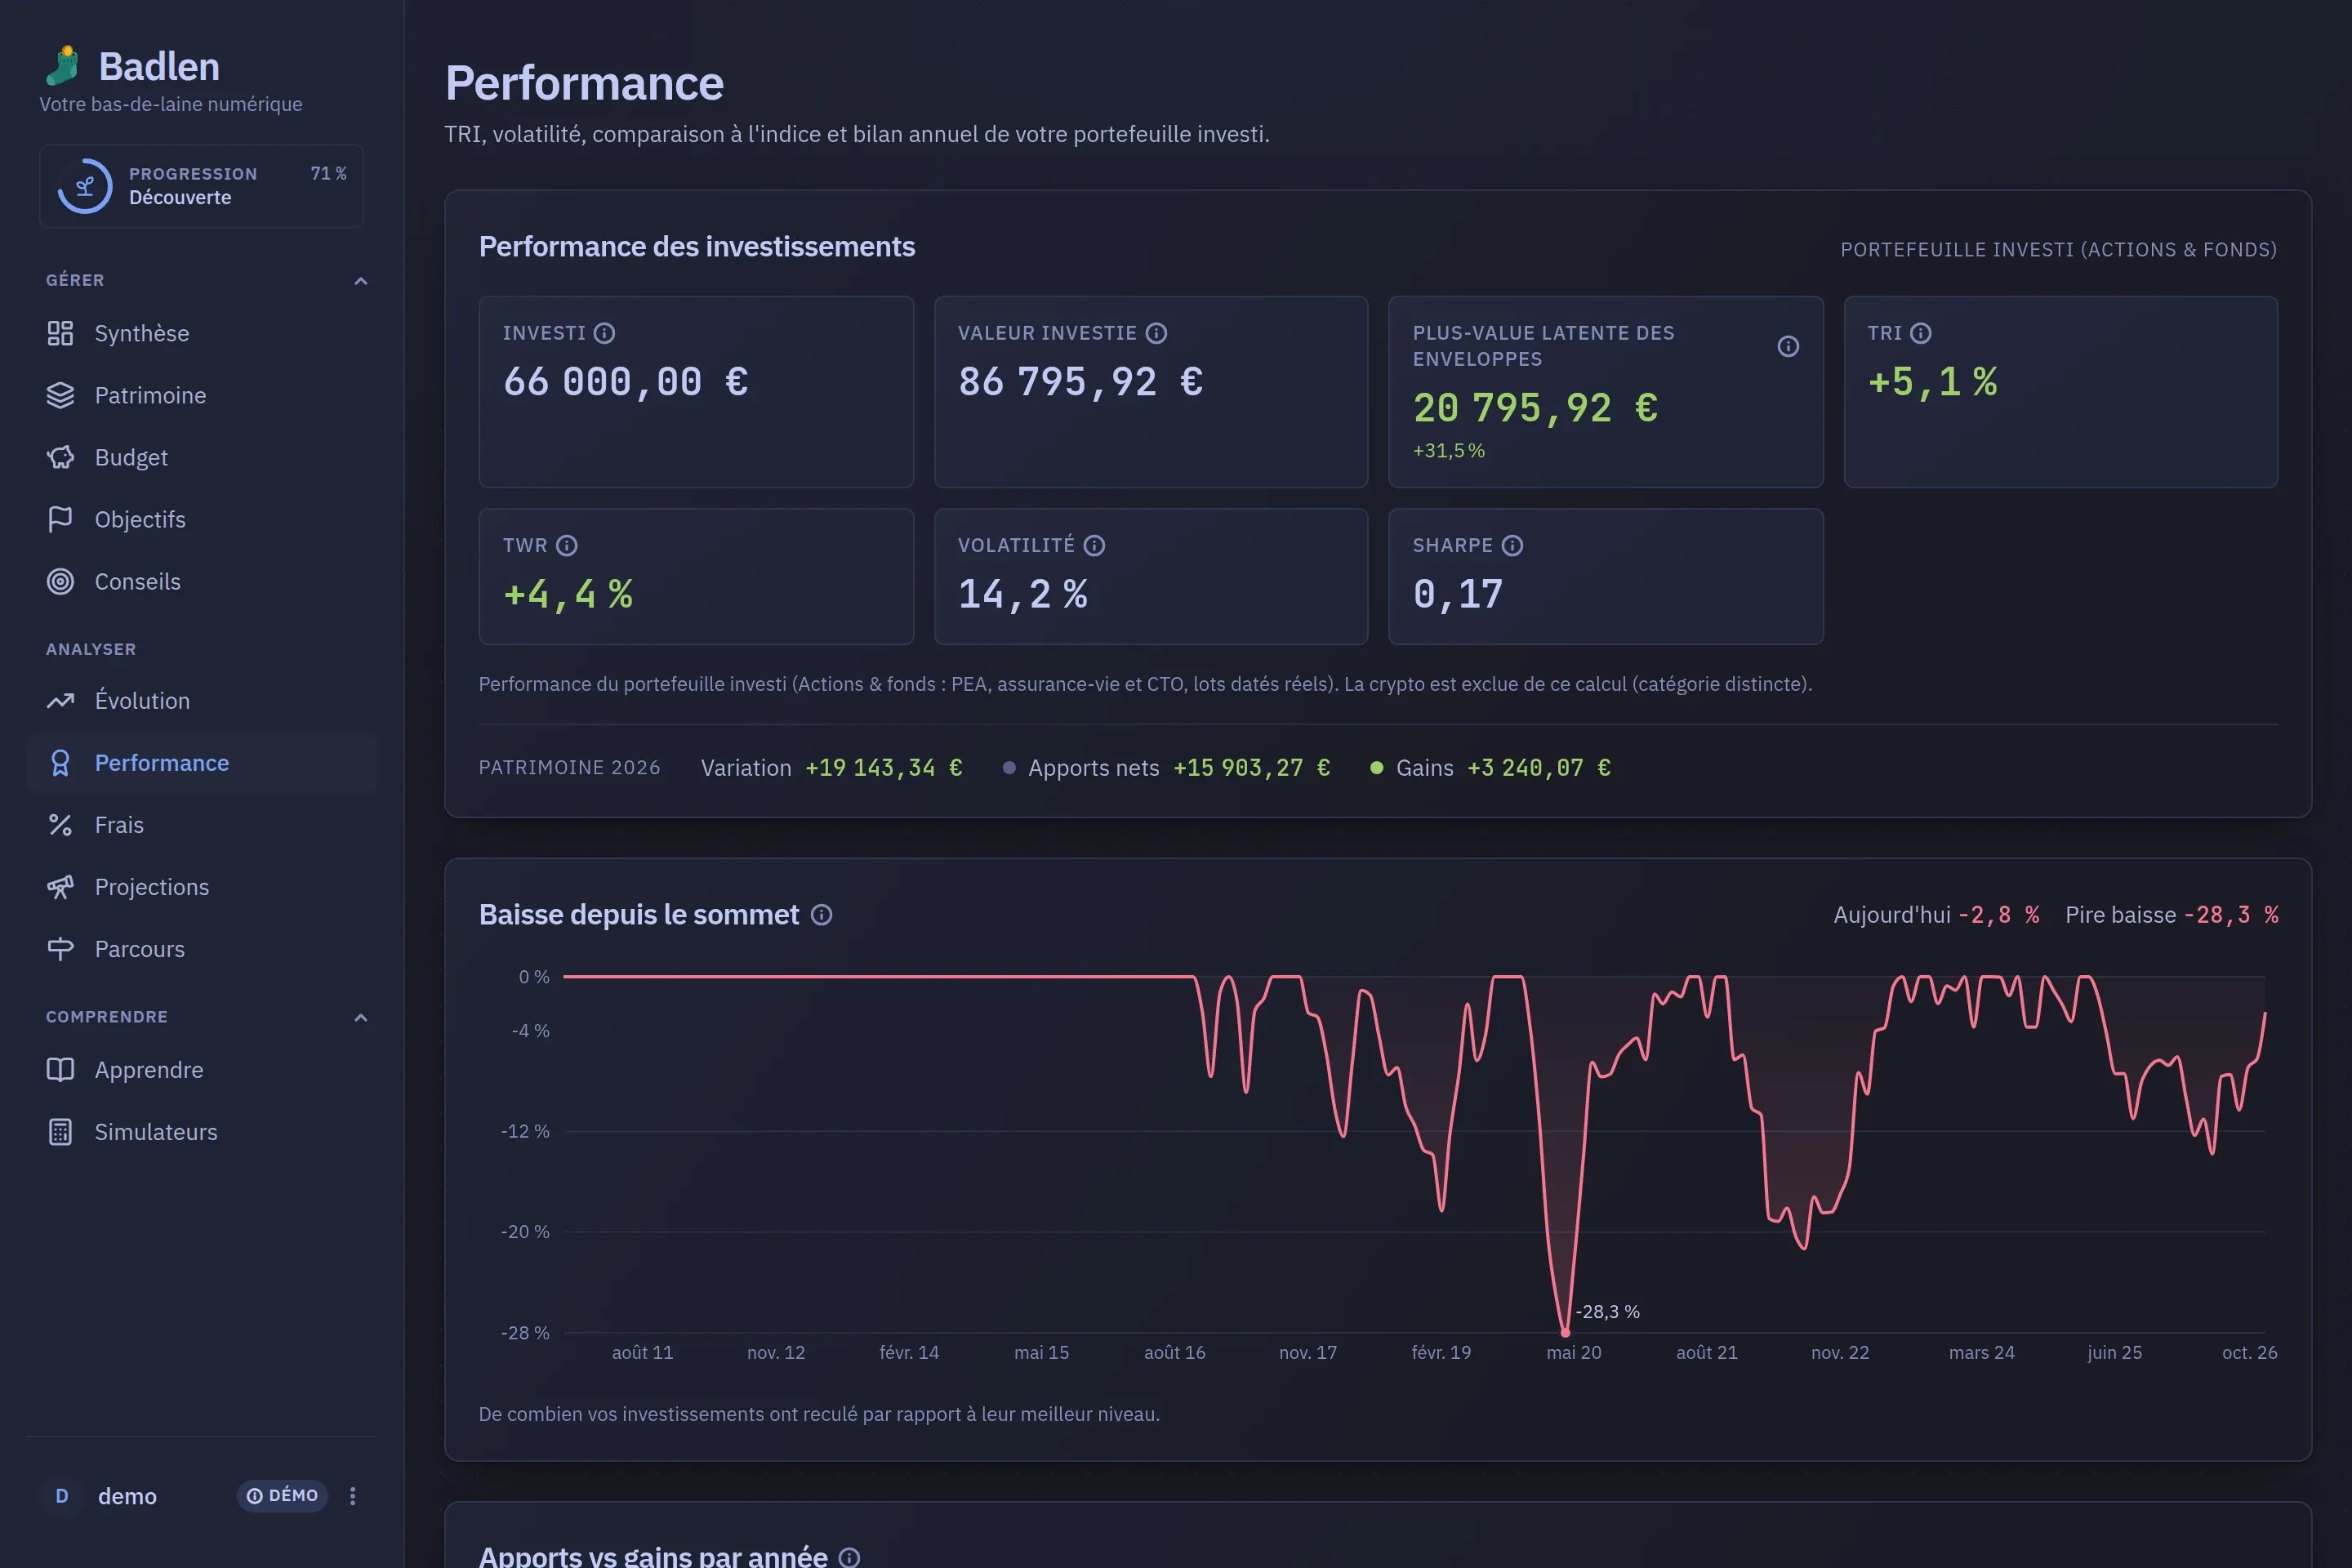The height and width of the screenshot is (1568, 2352).
Task: Show info for Plus-value latente des enveloppes
Action: (x=1788, y=346)
